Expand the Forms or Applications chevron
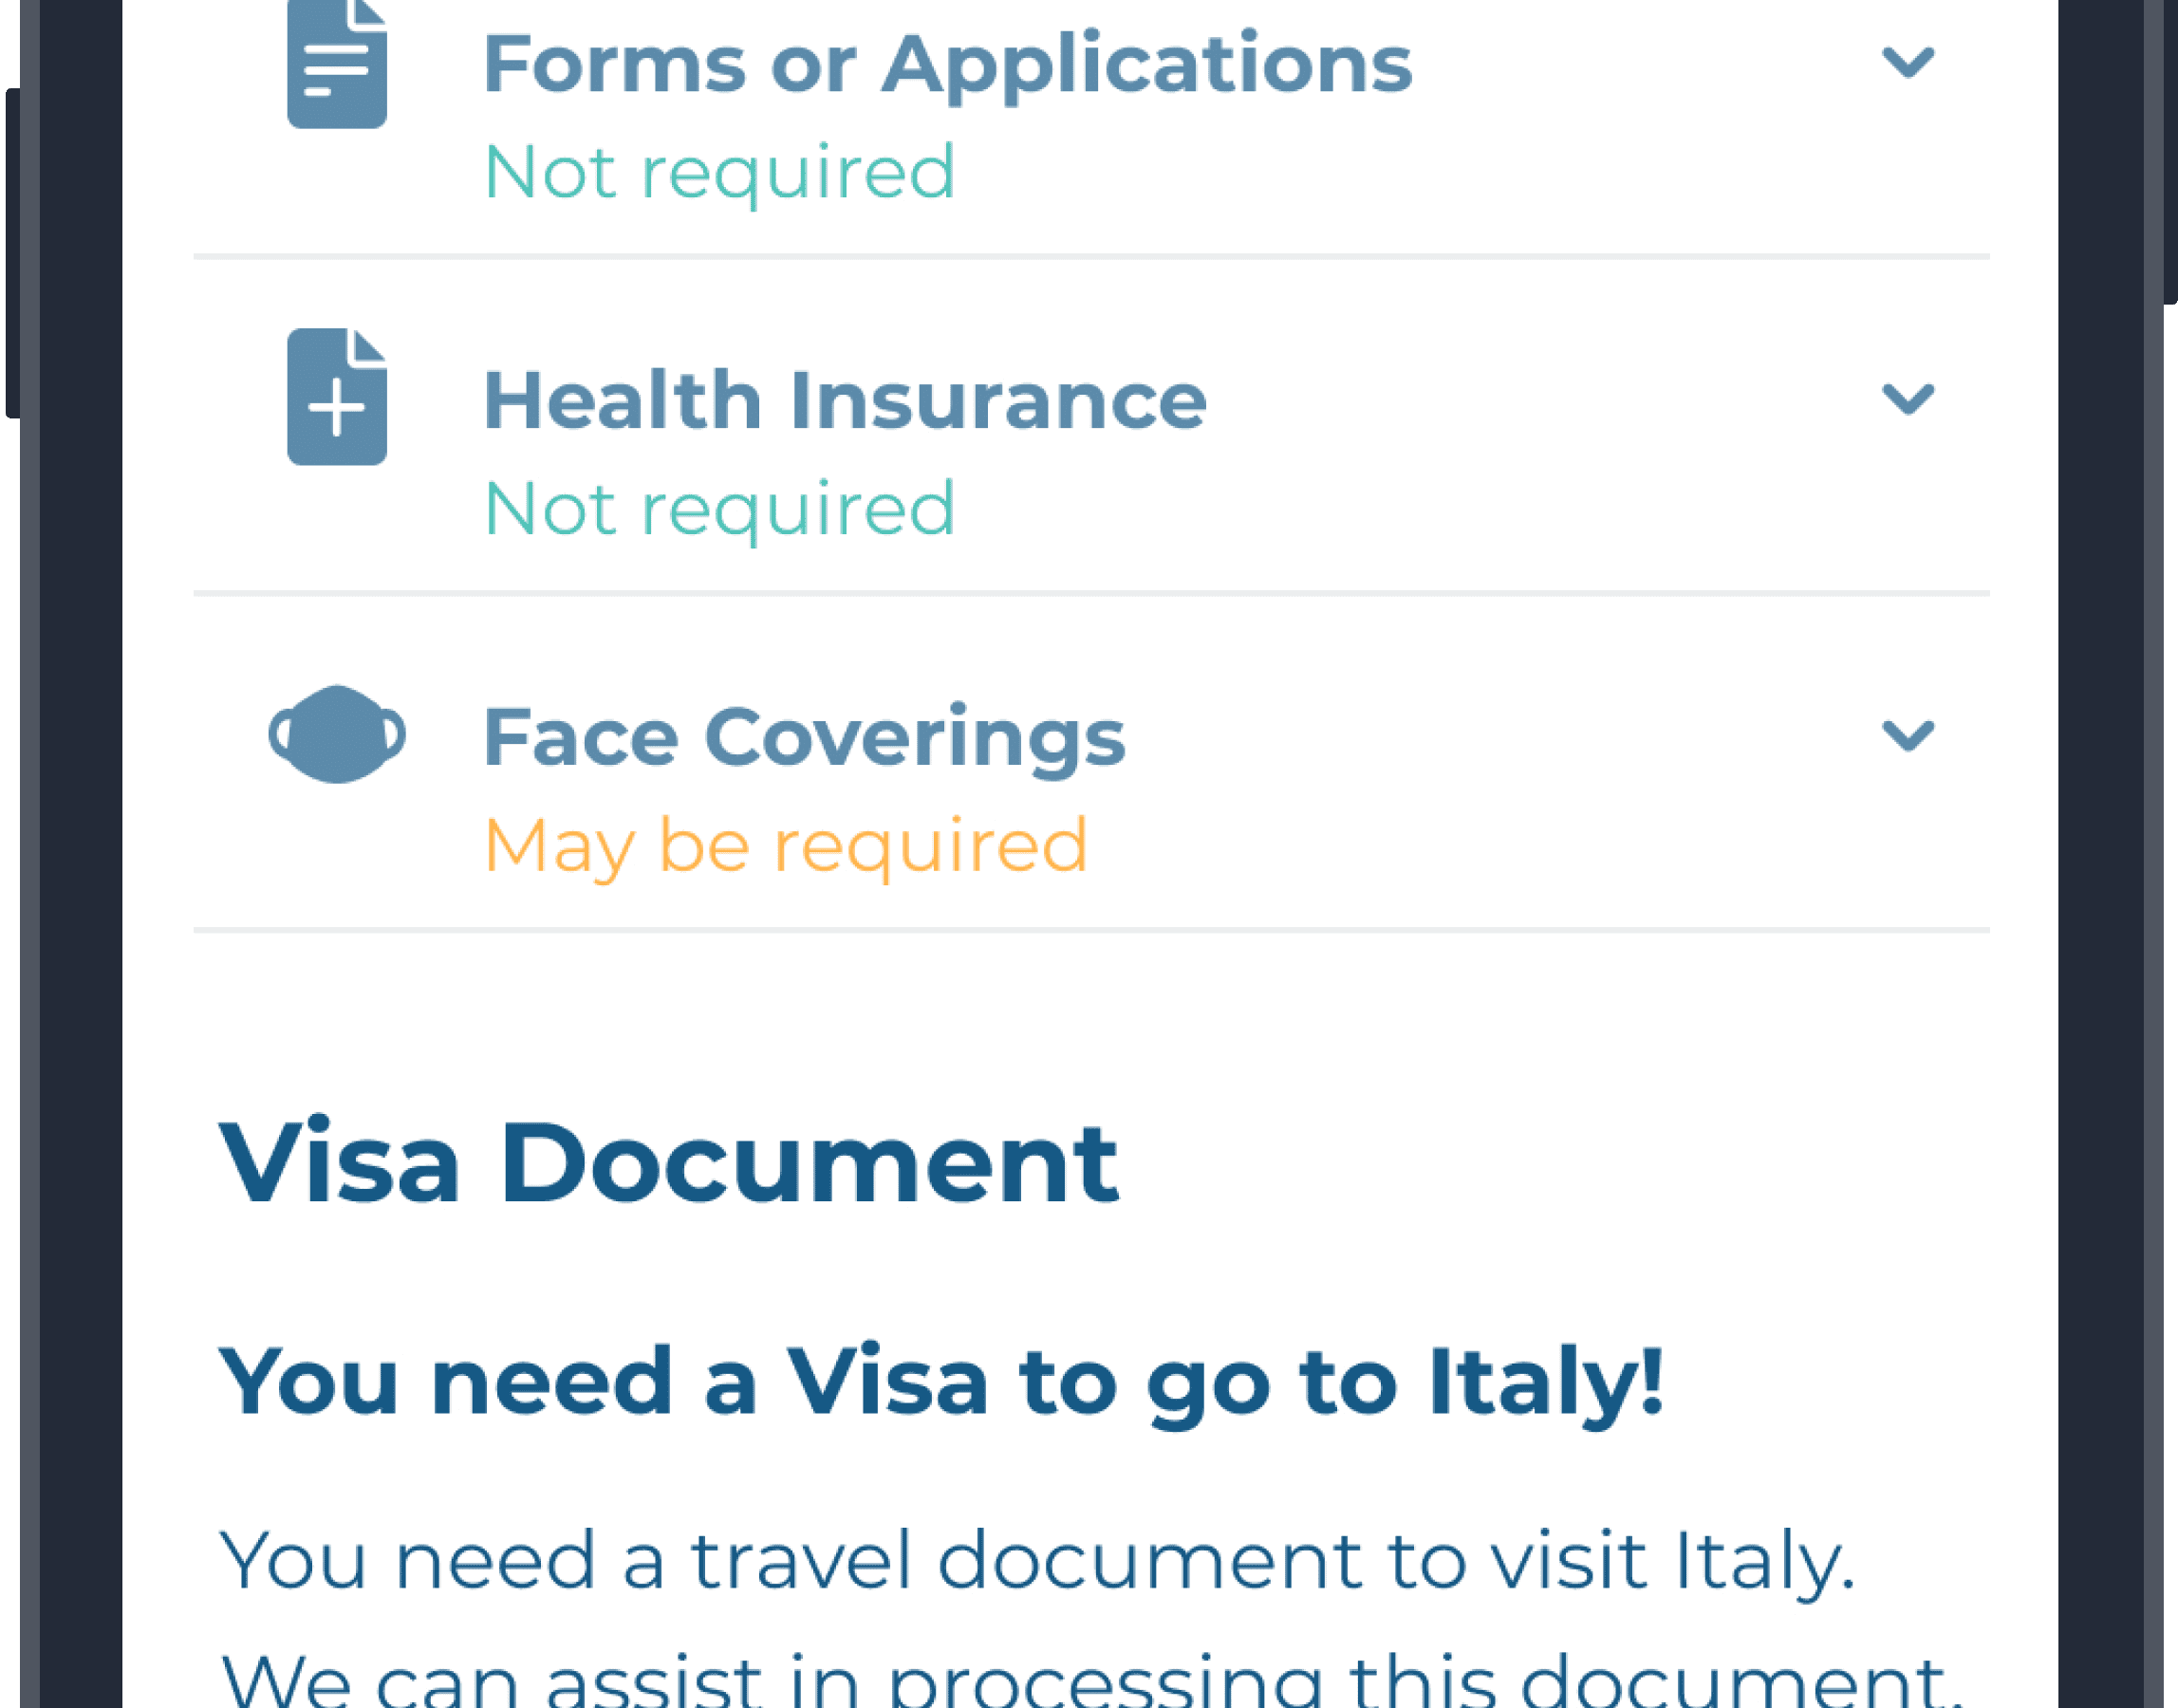 pos(1908,63)
